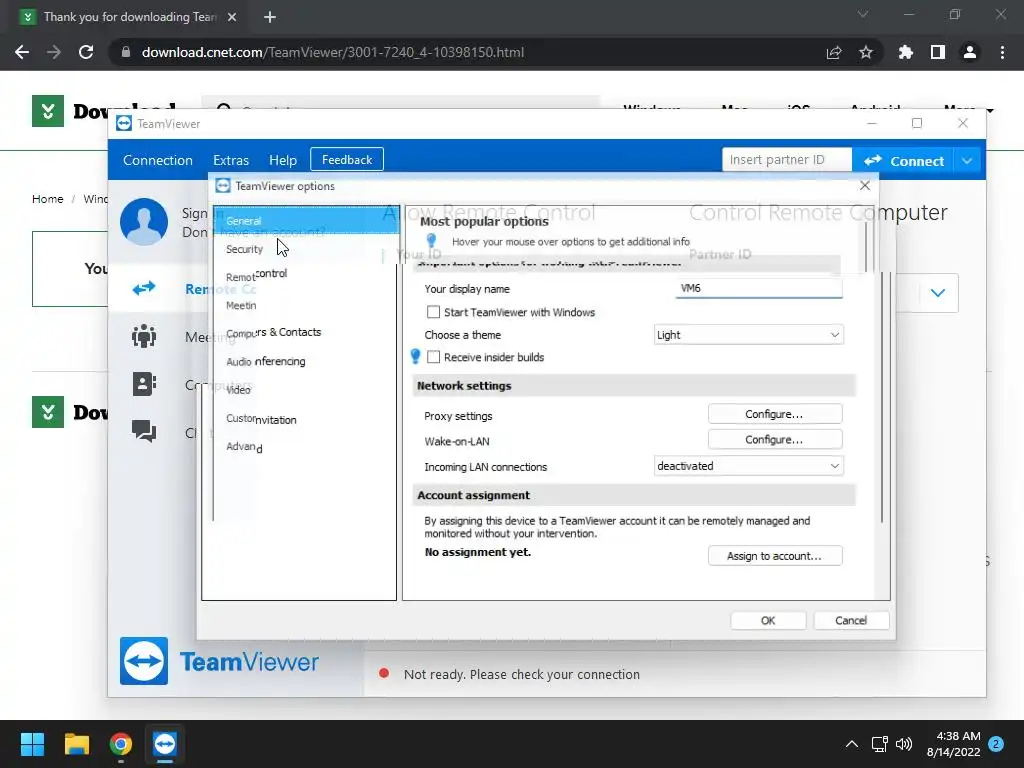Enable Start TeamViewer with Windows checkbox
1024x768 pixels.
[x=433, y=312]
